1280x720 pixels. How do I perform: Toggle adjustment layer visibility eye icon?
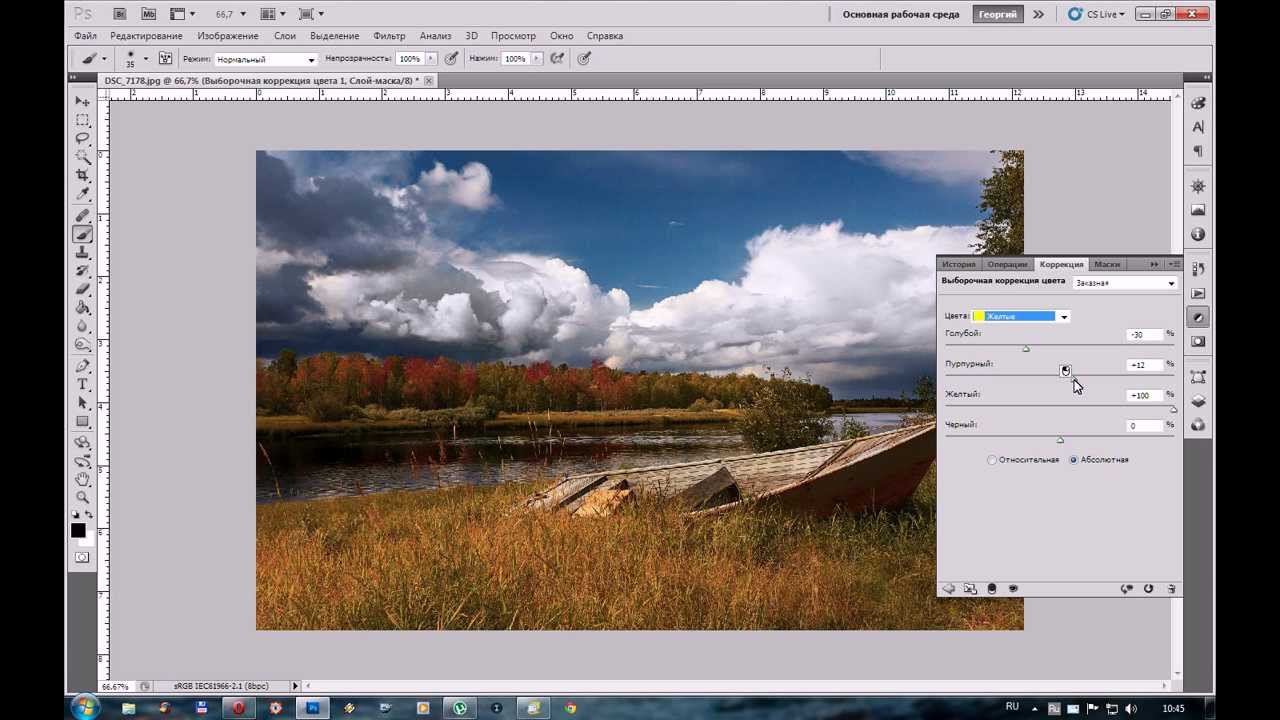(x=1013, y=589)
